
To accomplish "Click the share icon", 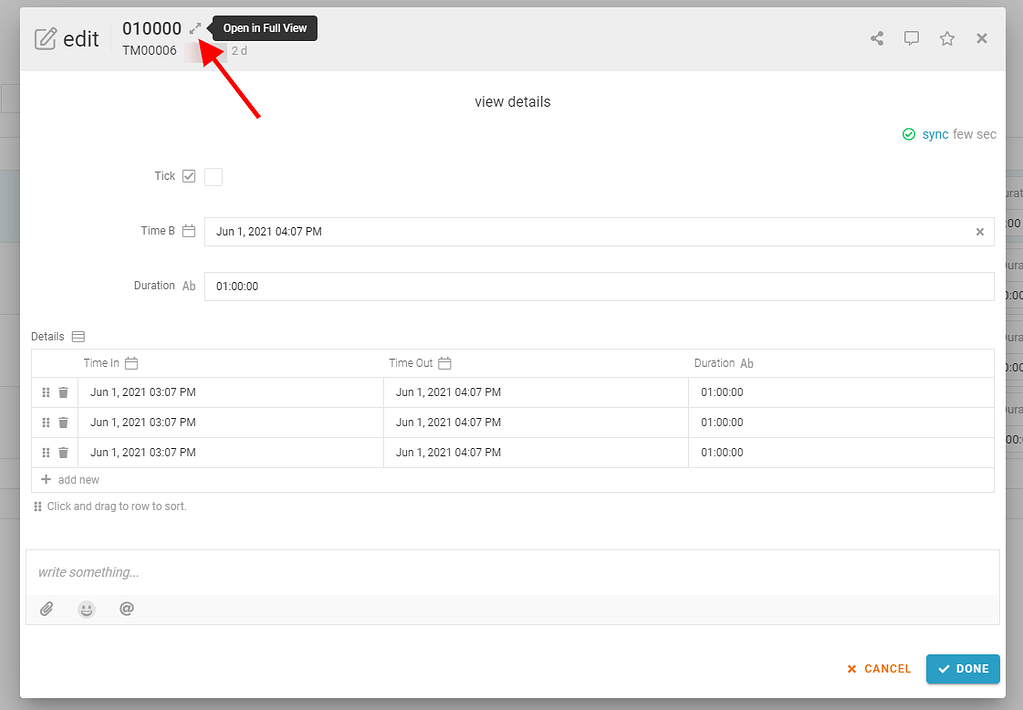I will (x=876, y=38).
